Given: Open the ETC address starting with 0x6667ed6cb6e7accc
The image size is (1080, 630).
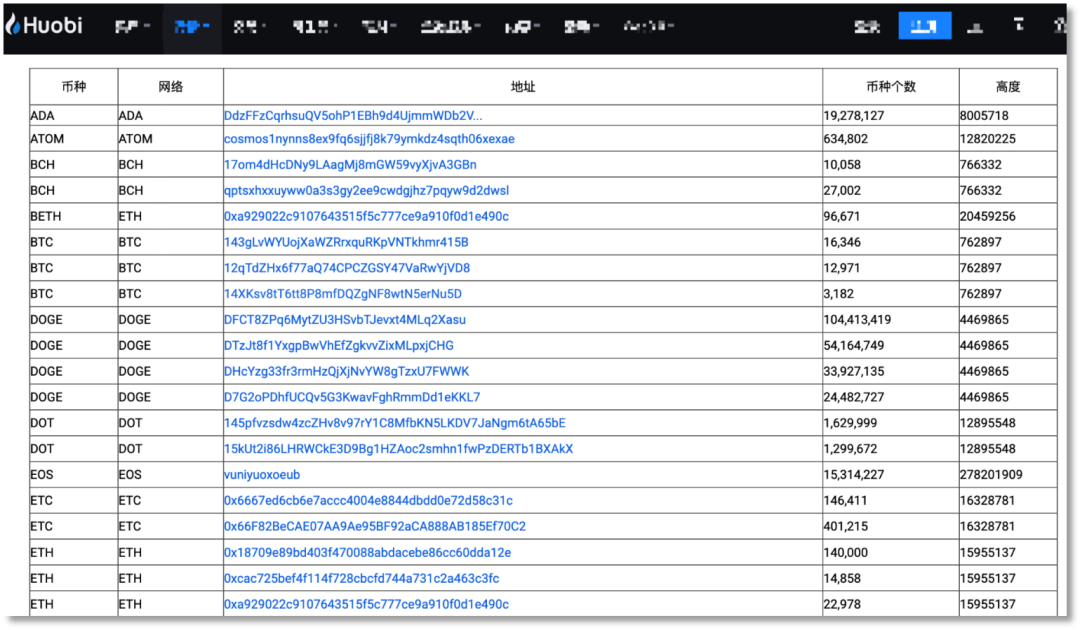Looking at the screenshot, I should [368, 501].
